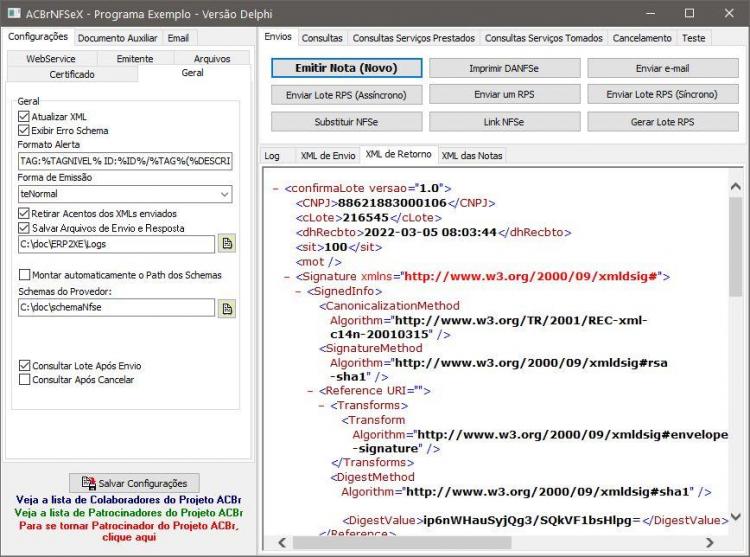
Task: Click the ACBrNFSeX application title icon
Action: pyautogui.click(x=13, y=13)
